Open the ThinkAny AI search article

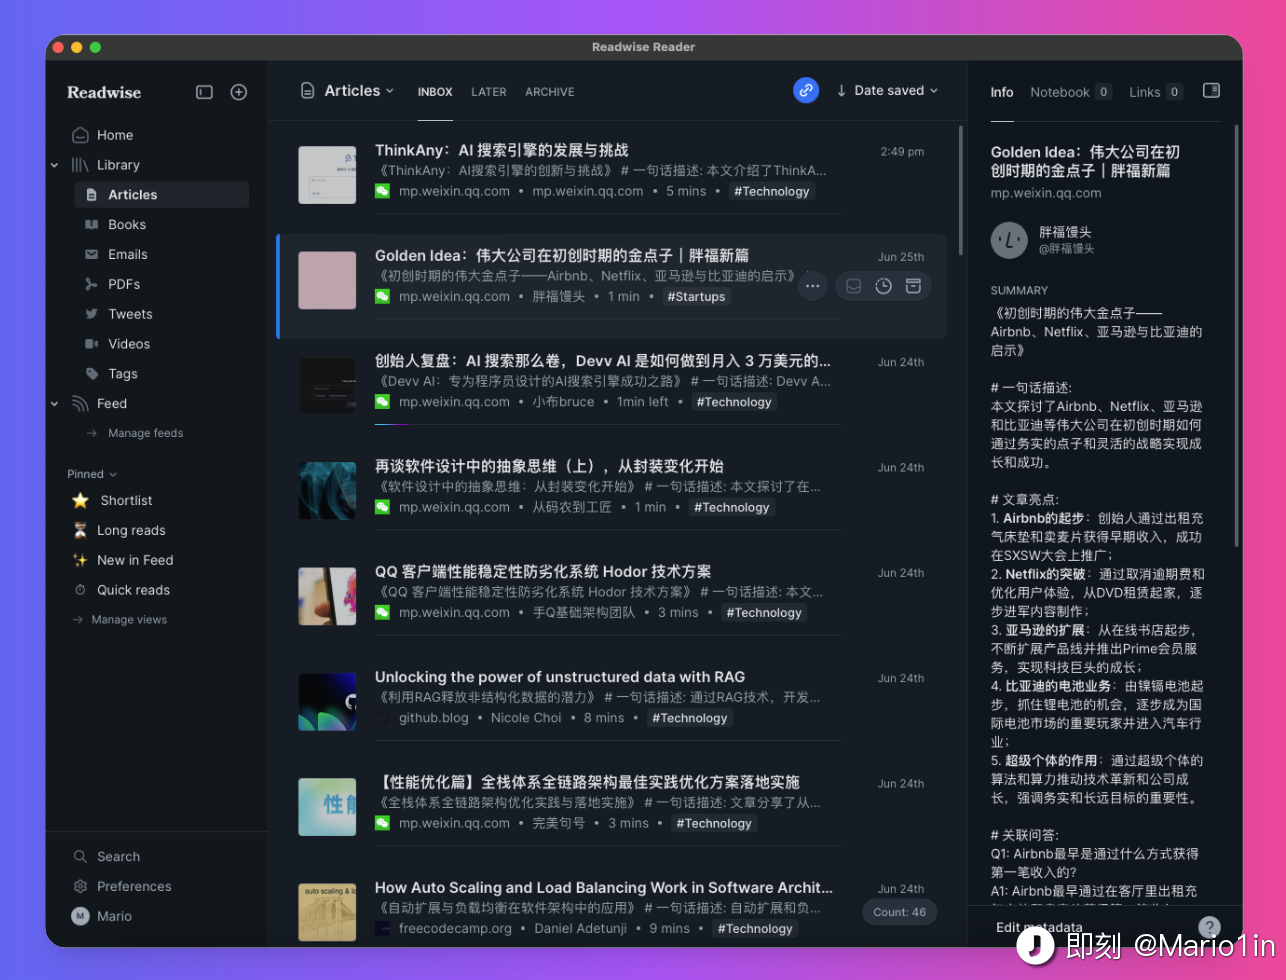[501, 150]
